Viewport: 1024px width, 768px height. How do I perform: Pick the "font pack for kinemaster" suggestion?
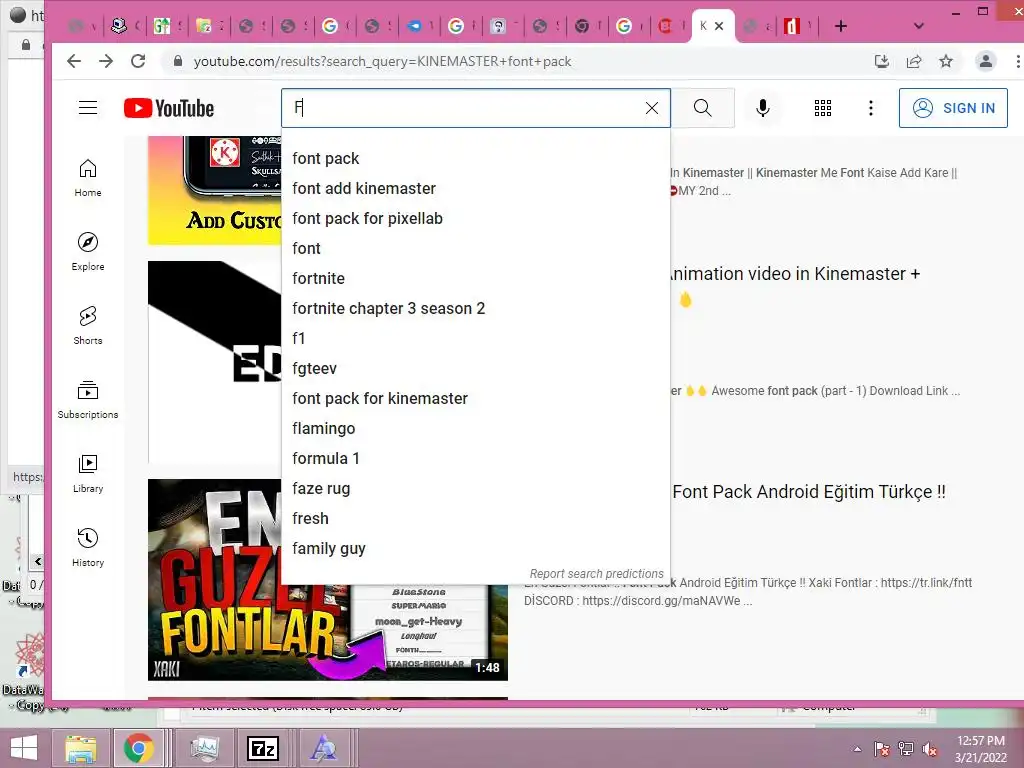(475, 399)
